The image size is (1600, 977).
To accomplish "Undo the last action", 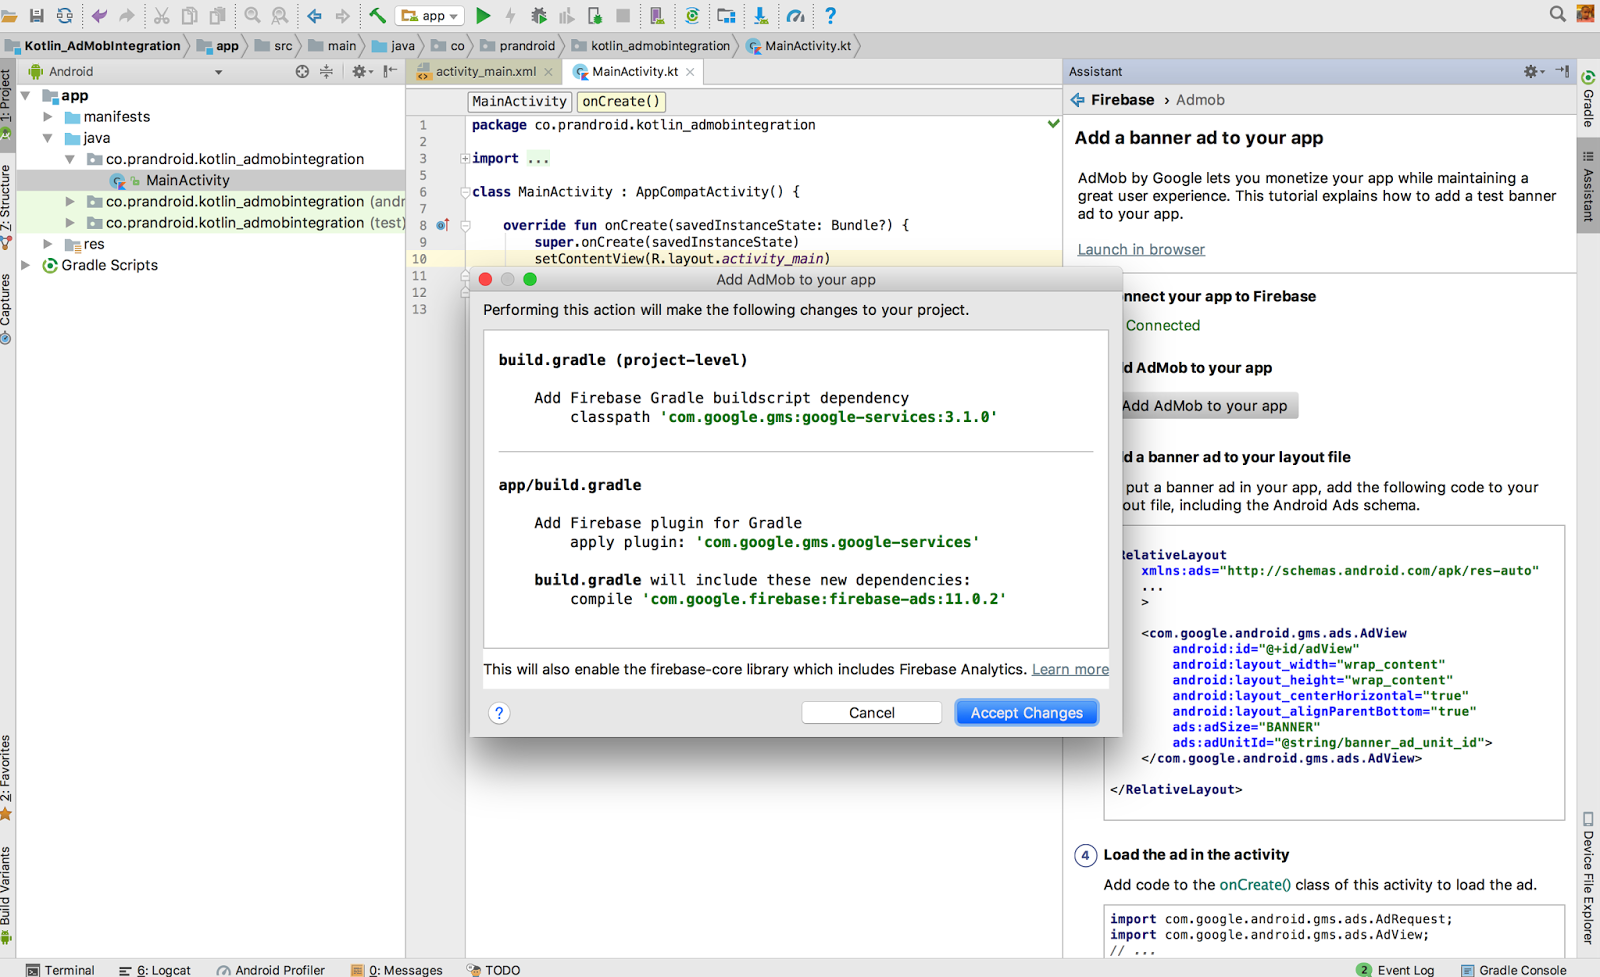I will click(99, 15).
